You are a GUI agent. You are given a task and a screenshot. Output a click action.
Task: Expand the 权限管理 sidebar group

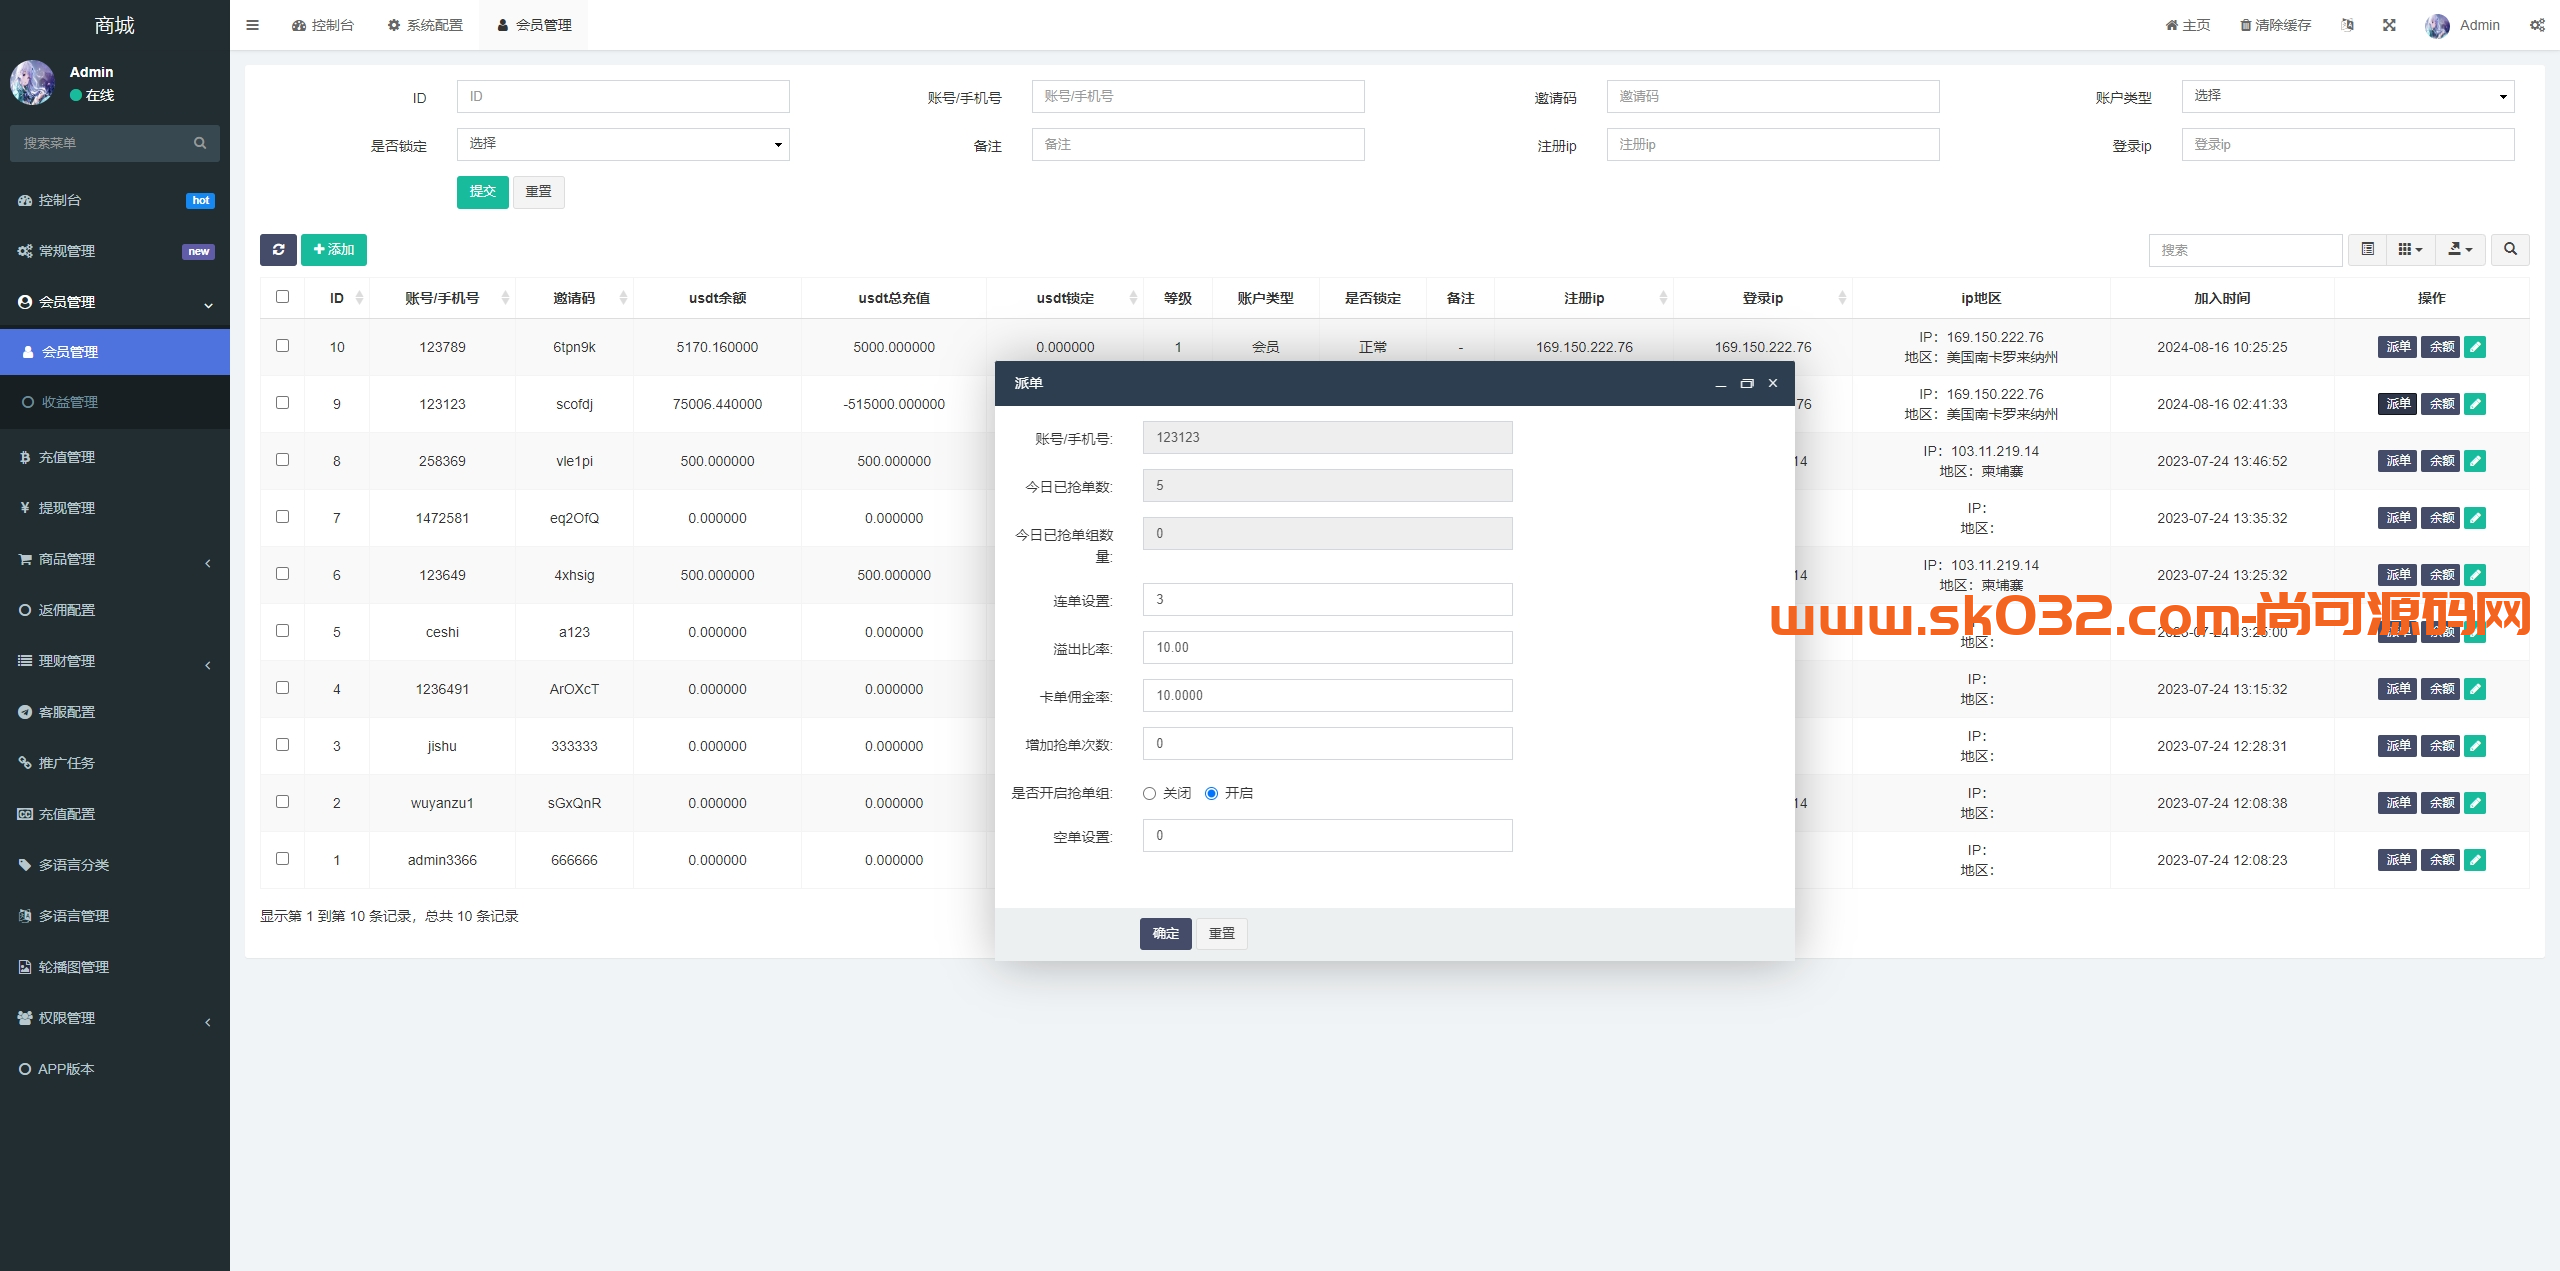pyautogui.click(x=115, y=1018)
